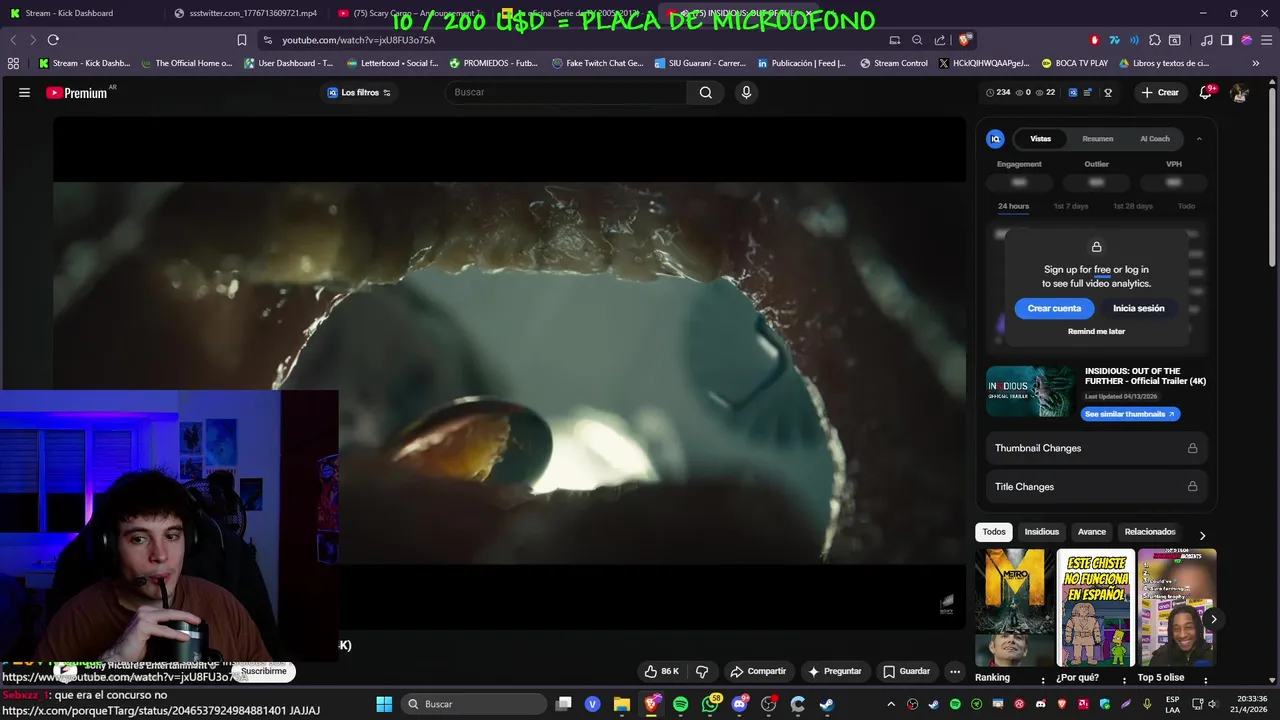Viewport: 1280px width, 720px height.
Task: Switch to the AI Coach tab
Action: tap(1154, 139)
